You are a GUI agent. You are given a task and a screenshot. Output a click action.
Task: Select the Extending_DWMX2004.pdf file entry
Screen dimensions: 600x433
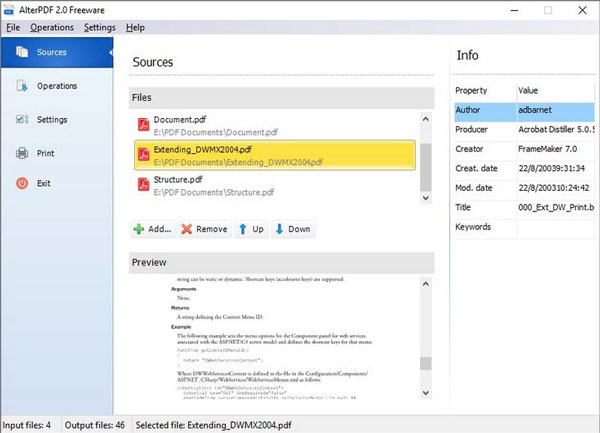(x=275, y=155)
